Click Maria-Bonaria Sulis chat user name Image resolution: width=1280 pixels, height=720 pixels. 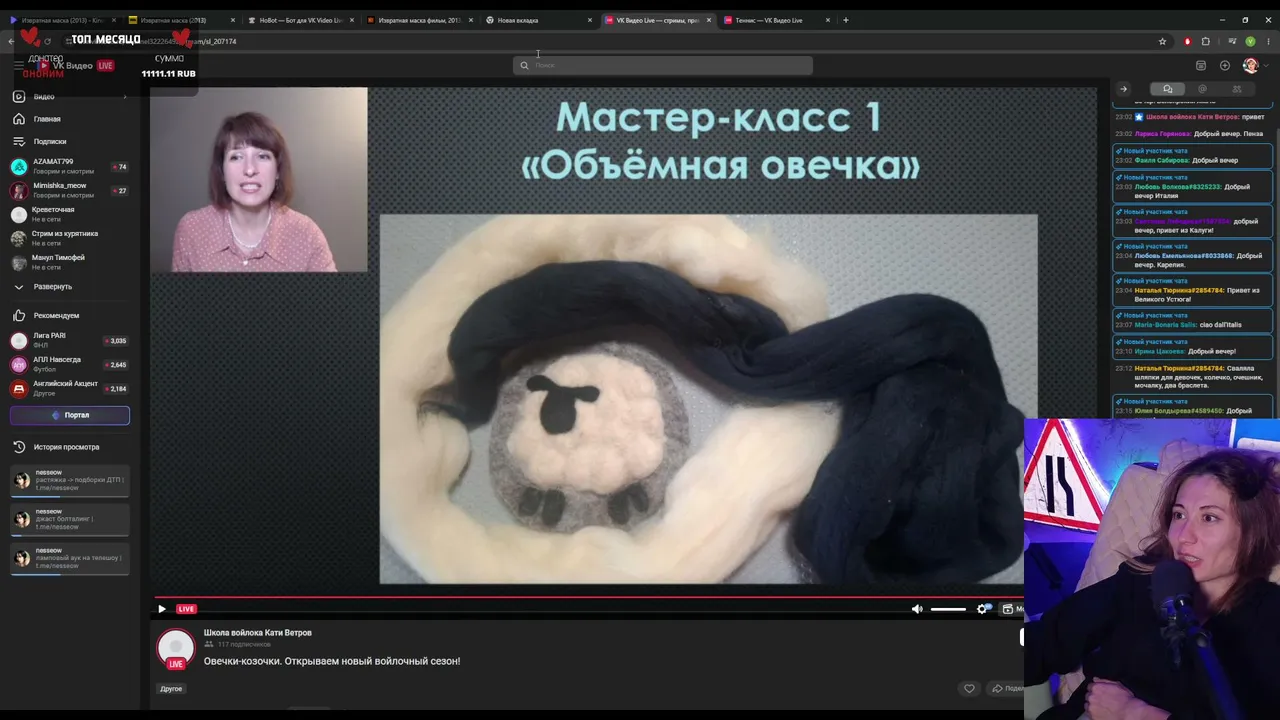pos(1166,325)
